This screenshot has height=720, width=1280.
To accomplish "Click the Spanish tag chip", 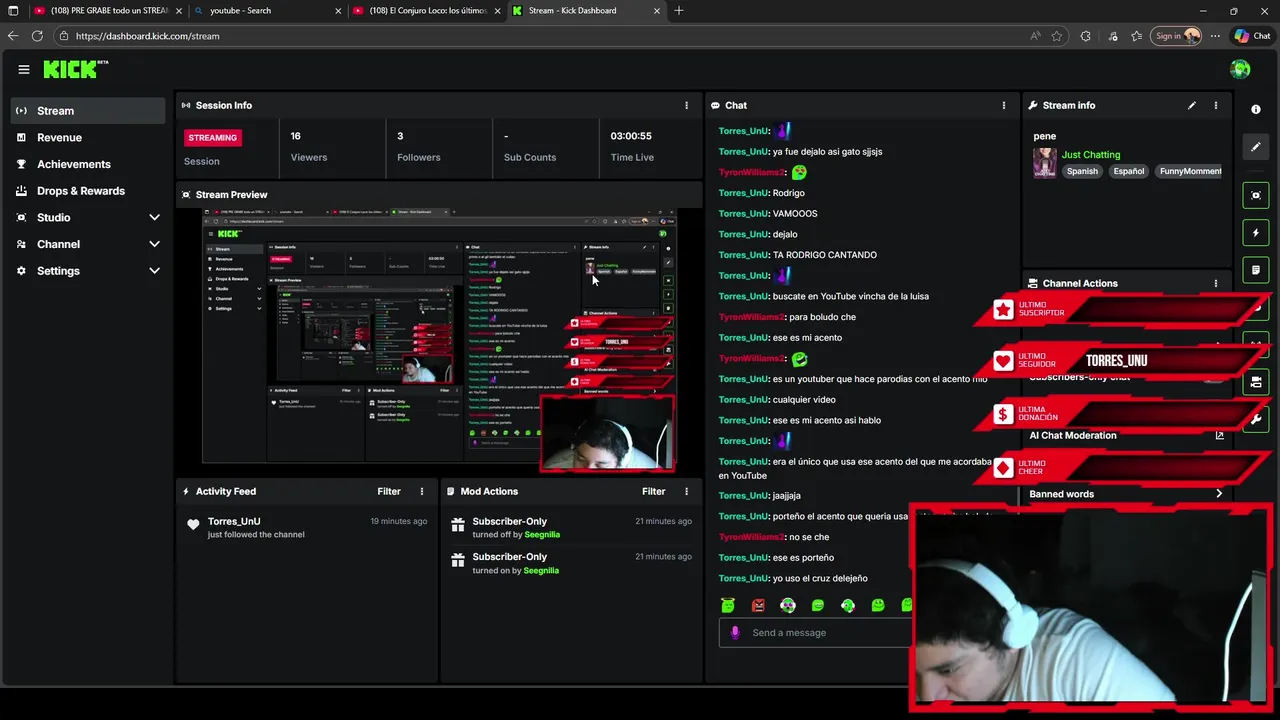I will pos(1082,171).
